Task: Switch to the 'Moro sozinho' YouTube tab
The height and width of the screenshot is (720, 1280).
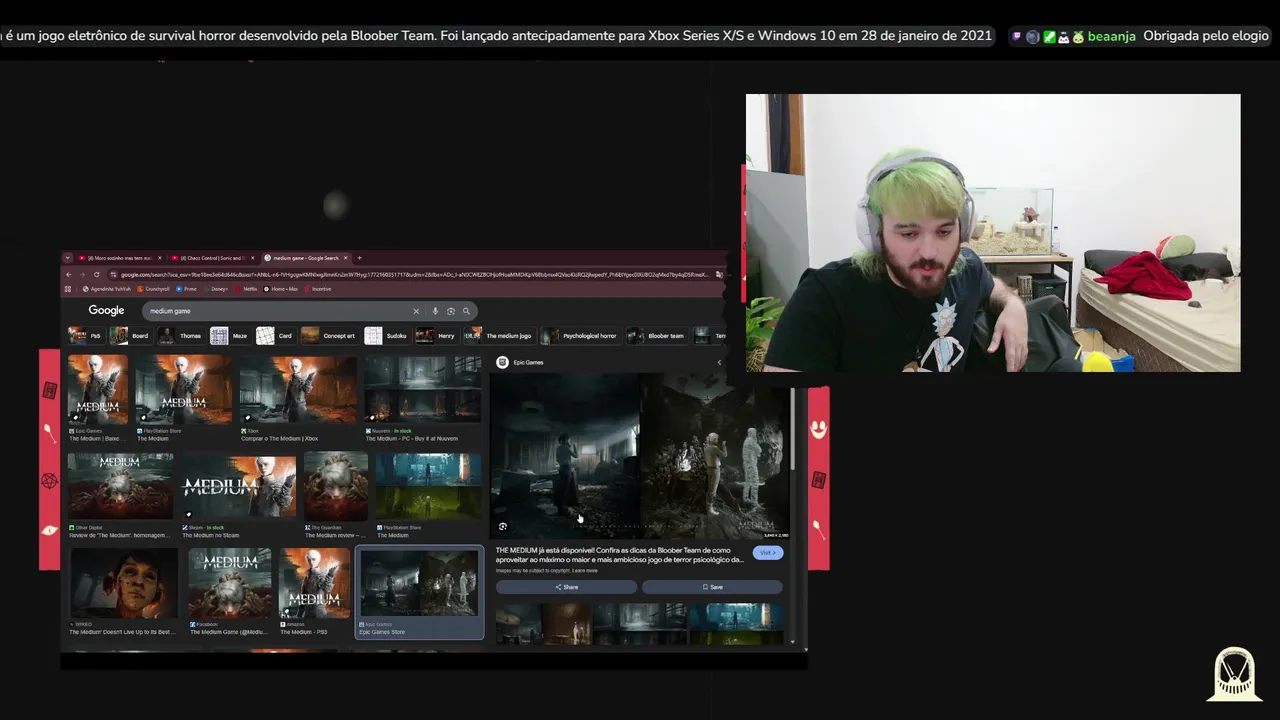Action: tap(120, 258)
